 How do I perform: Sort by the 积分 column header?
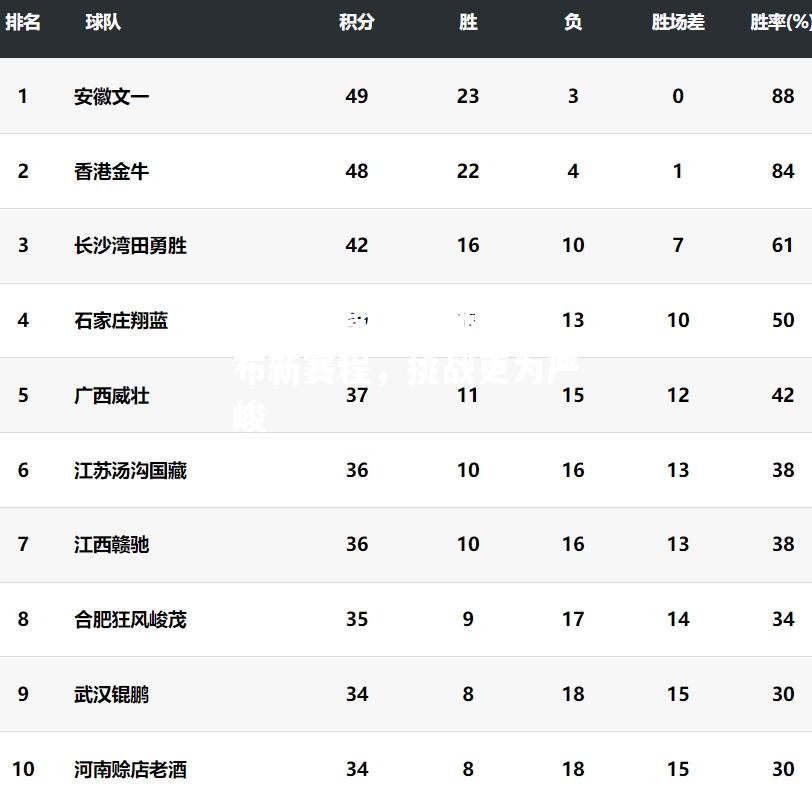pyautogui.click(x=357, y=22)
